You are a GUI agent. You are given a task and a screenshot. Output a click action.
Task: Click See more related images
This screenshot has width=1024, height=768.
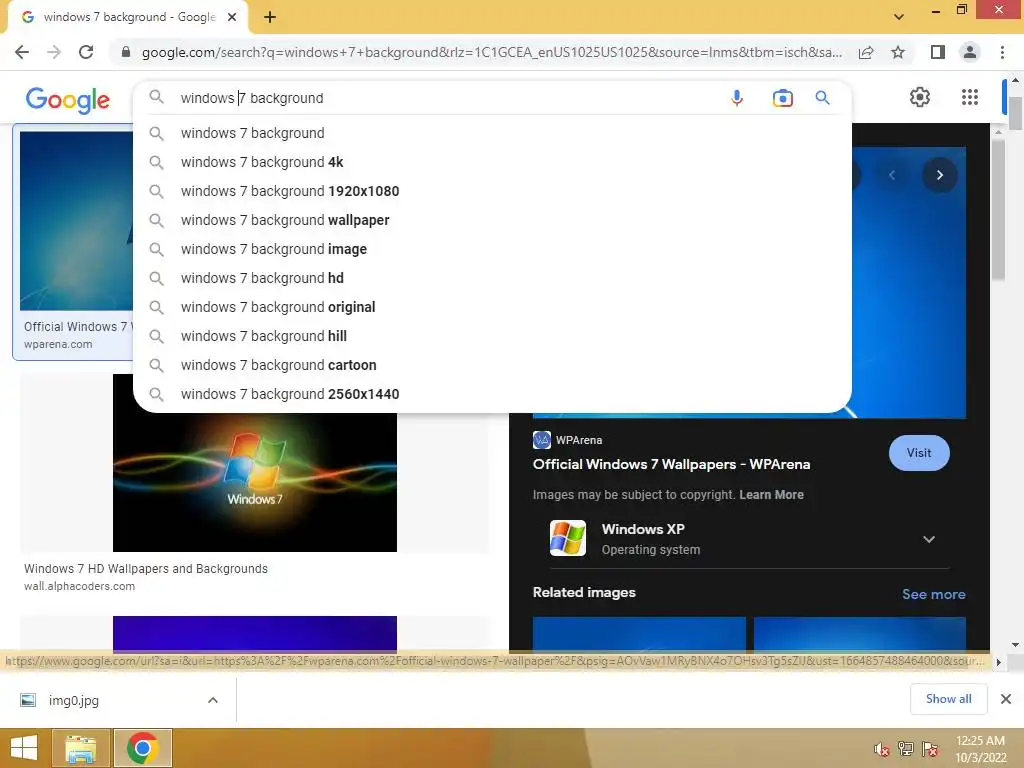click(x=933, y=594)
